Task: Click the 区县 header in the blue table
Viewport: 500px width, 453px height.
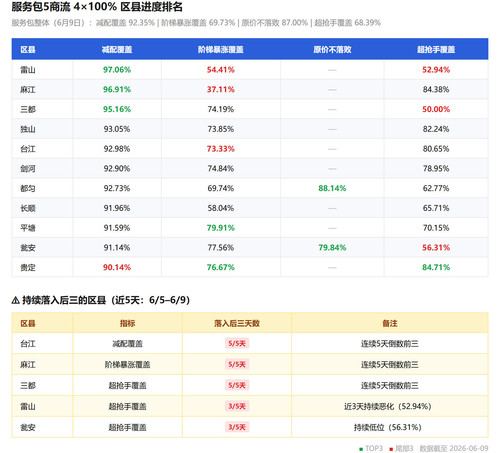Action: coord(28,50)
